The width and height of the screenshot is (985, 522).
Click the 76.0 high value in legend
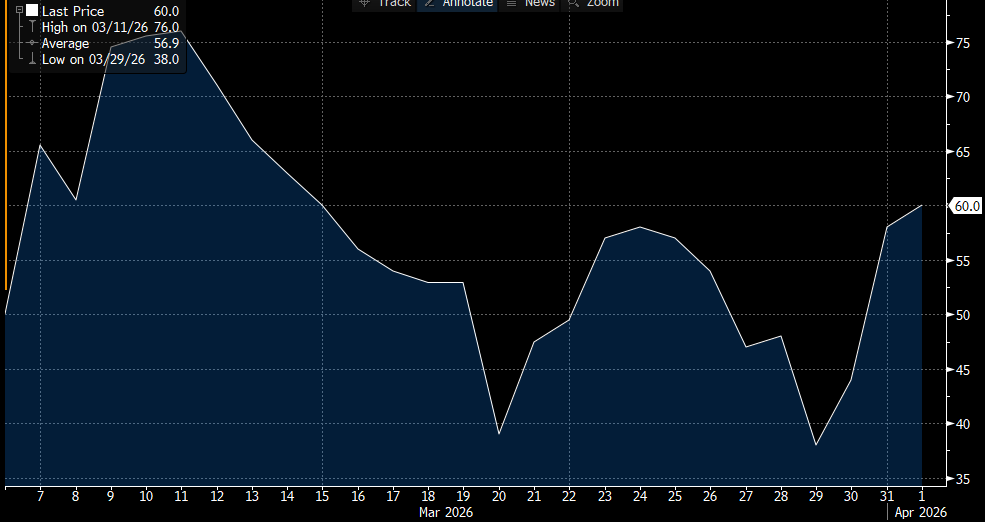[x=166, y=27]
